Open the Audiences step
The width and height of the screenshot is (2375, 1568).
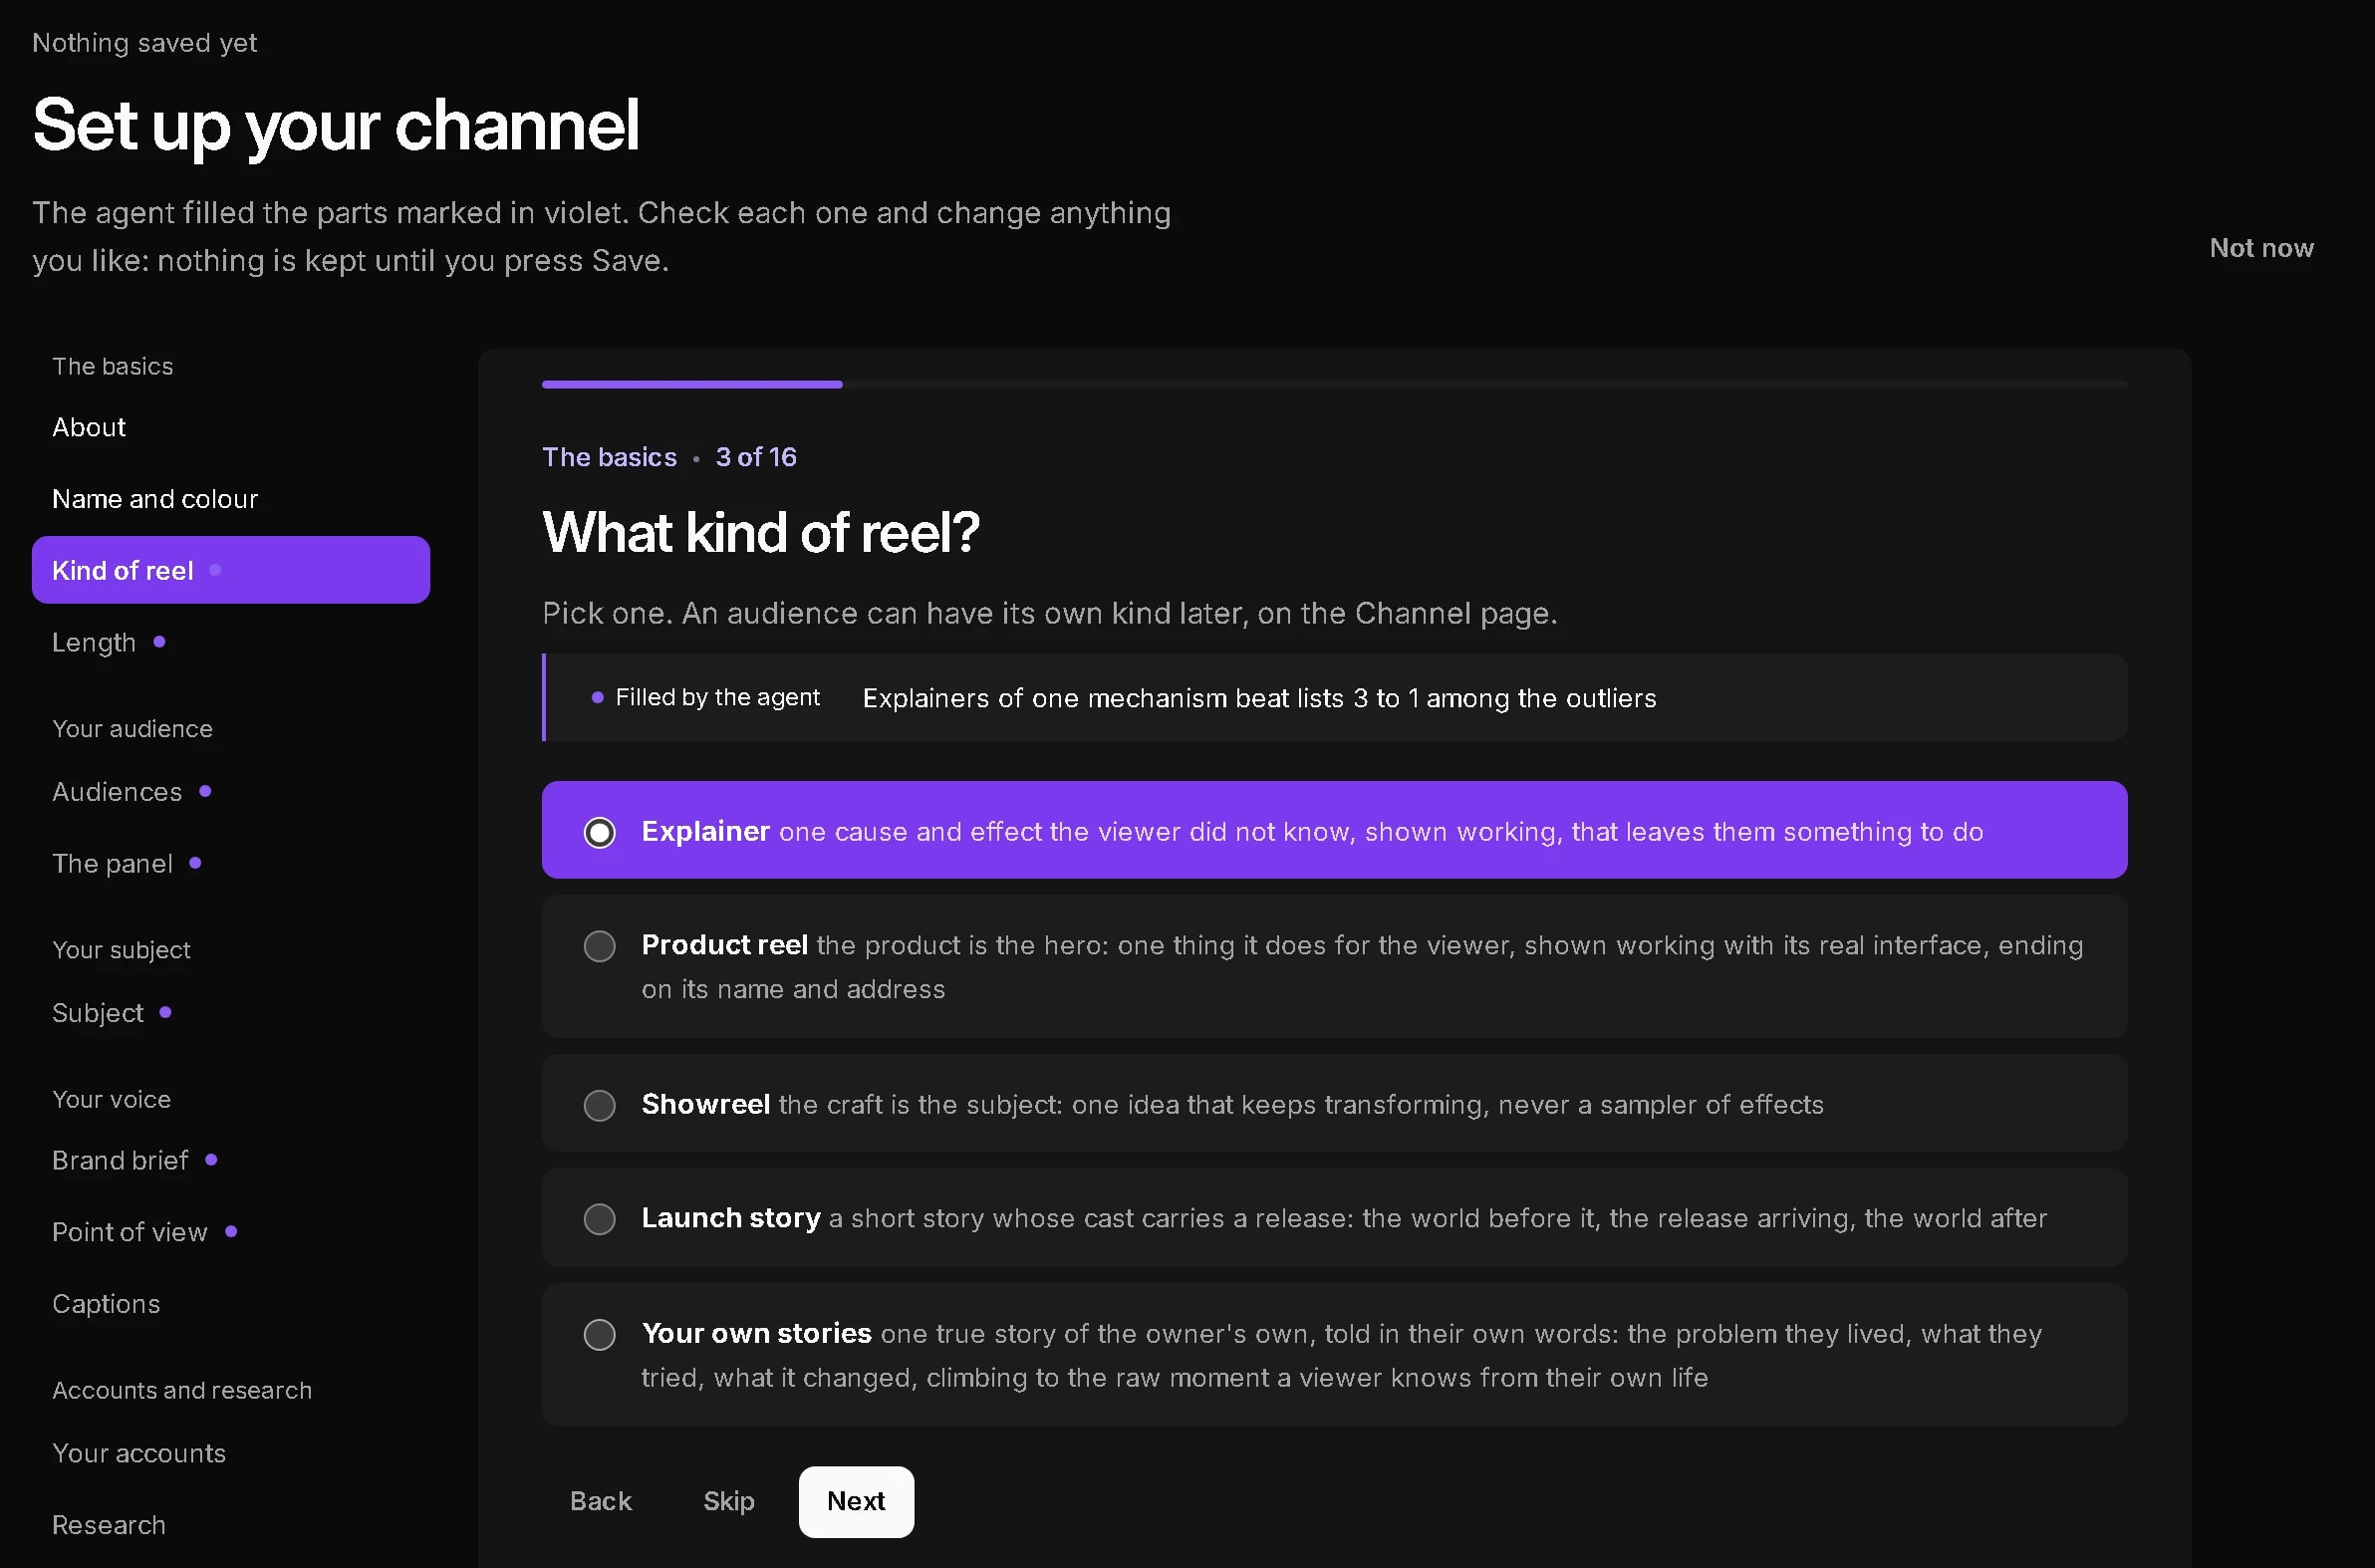(231, 791)
